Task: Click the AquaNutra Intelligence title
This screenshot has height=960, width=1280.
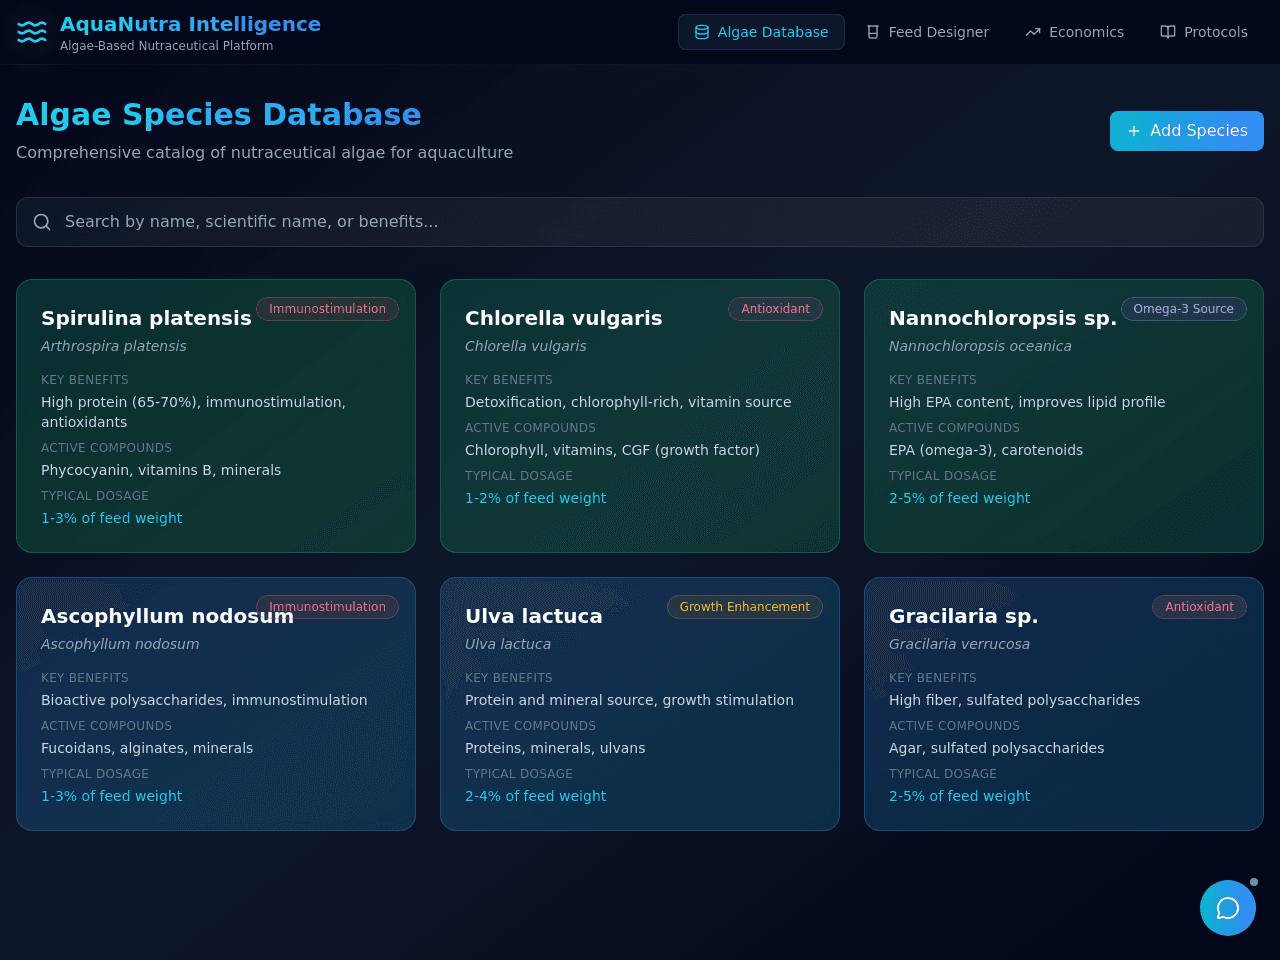Action: [x=190, y=24]
